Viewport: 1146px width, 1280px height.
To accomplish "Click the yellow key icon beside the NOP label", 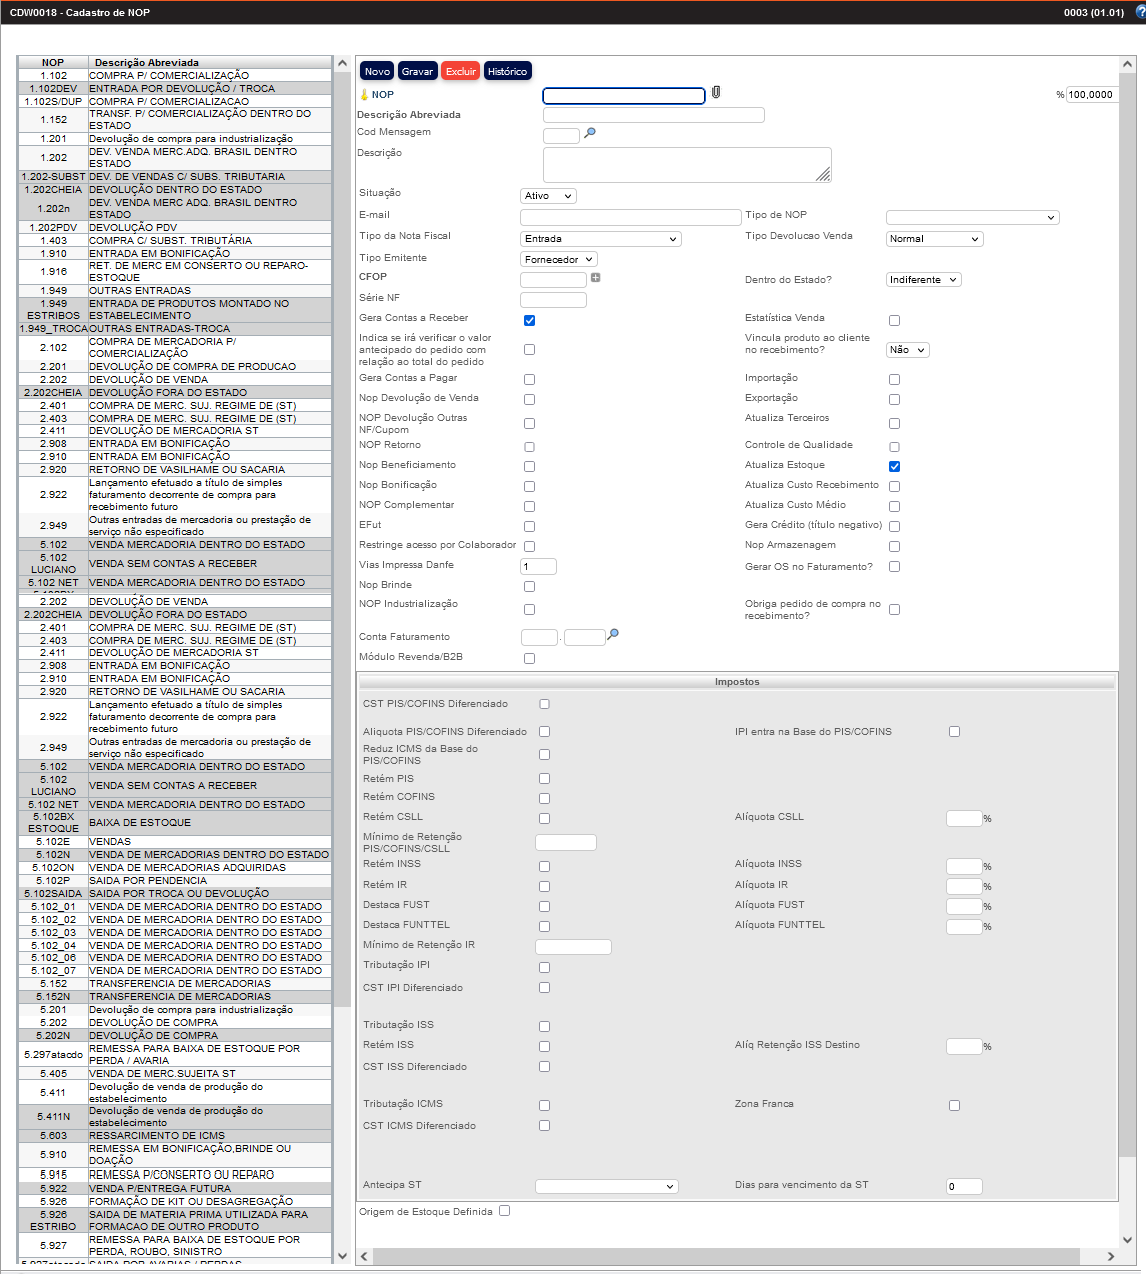I will (366, 95).
